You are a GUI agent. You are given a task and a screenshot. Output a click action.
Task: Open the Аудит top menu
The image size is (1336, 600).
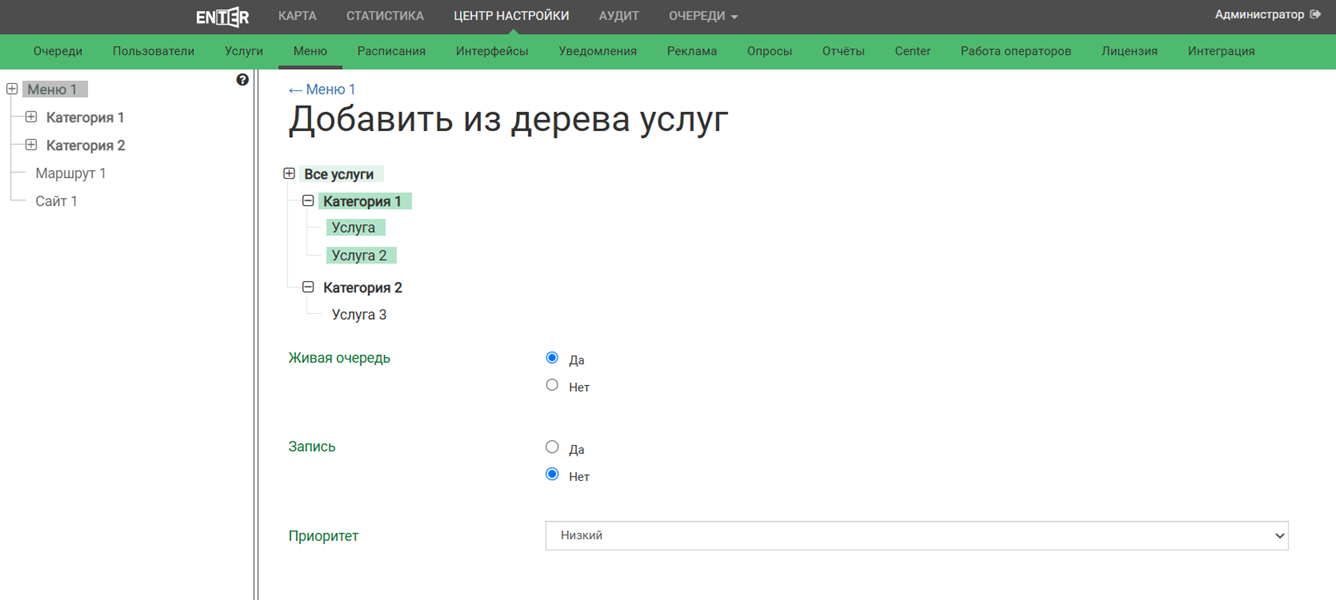coord(619,16)
